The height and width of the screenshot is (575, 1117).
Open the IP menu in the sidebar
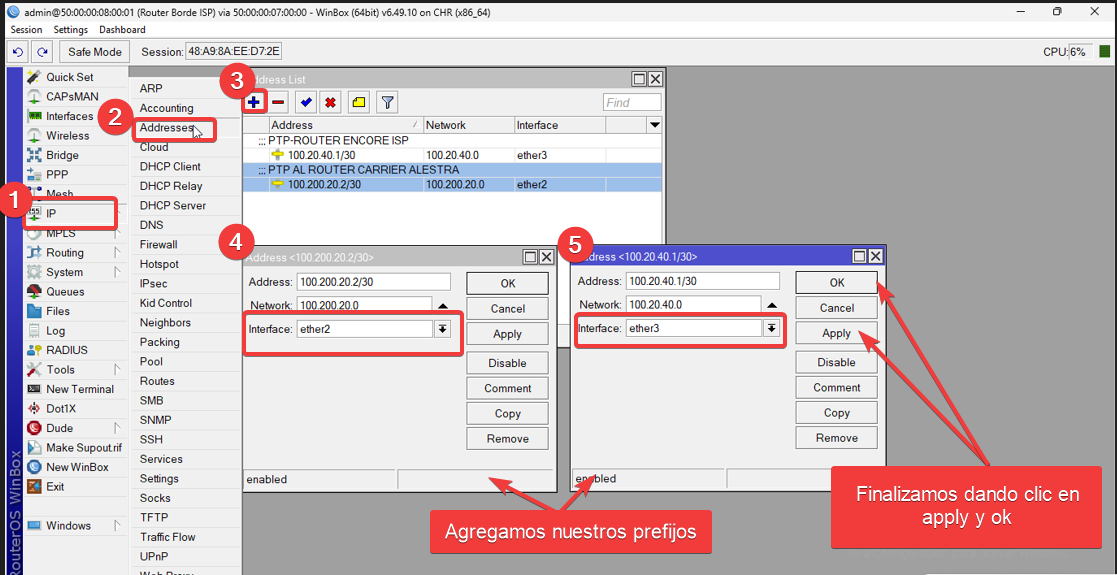click(51, 214)
